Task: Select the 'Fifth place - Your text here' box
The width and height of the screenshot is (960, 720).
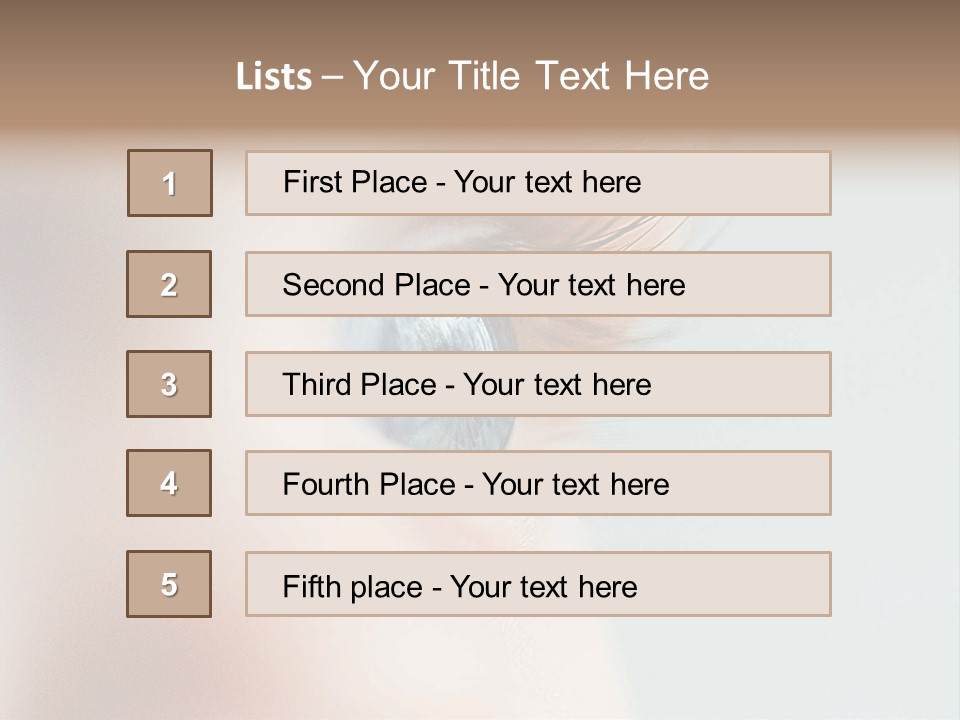Action: pos(538,584)
